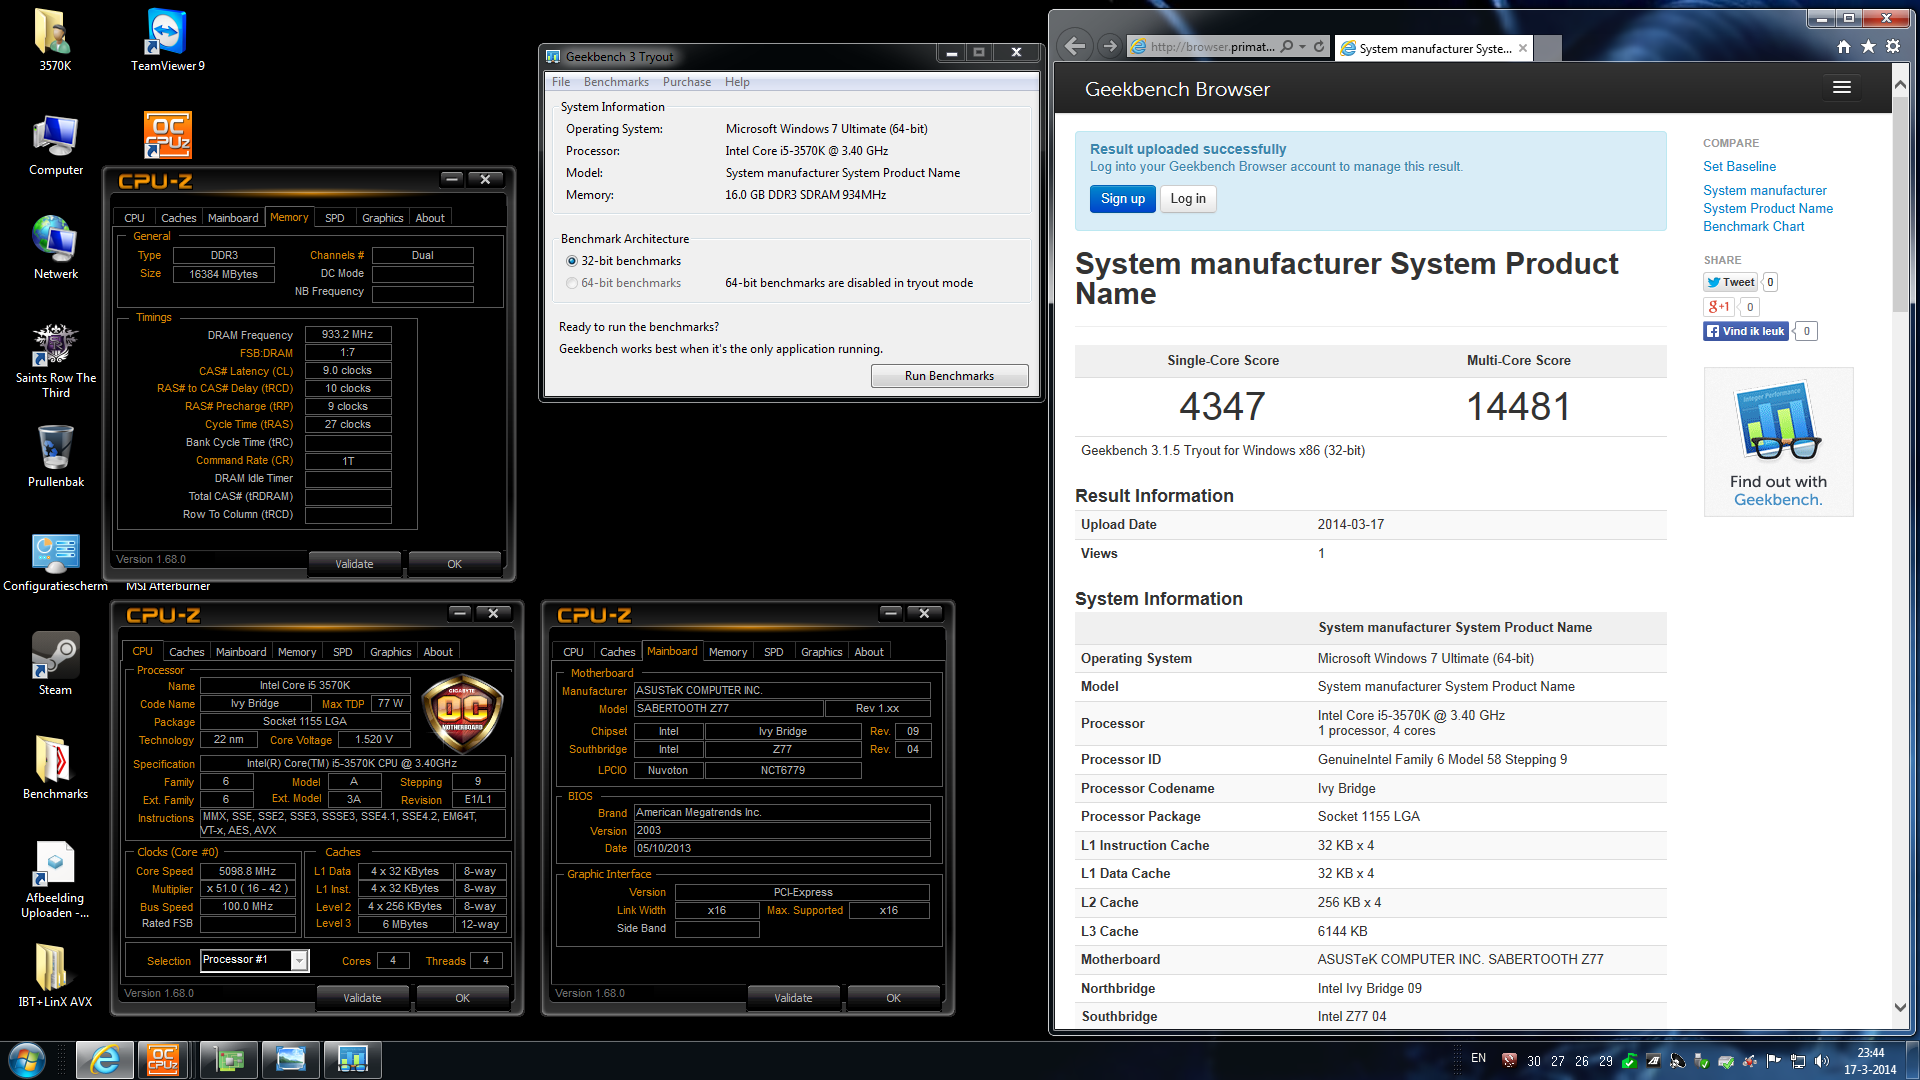Refresh the Geekbench Browser page
Screen dimensions: 1920x1080
coord(1319,46)
